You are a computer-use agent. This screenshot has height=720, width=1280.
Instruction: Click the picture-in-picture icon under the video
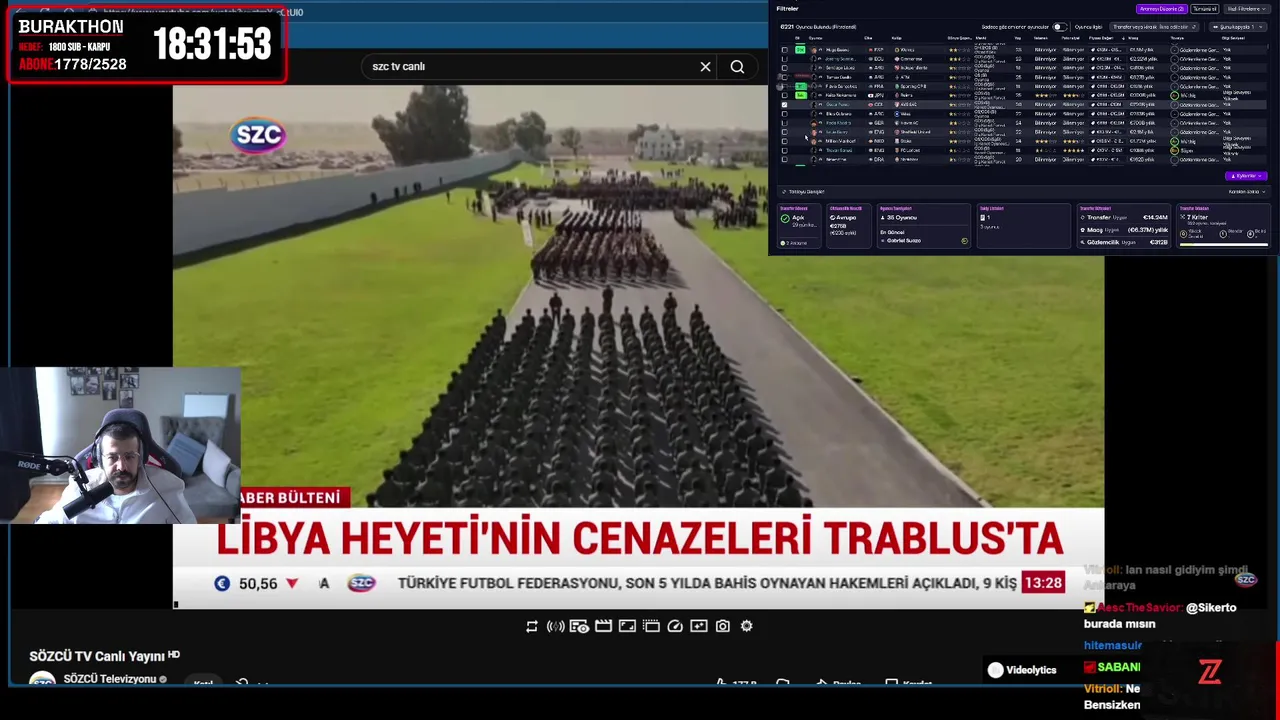point(651,626)
